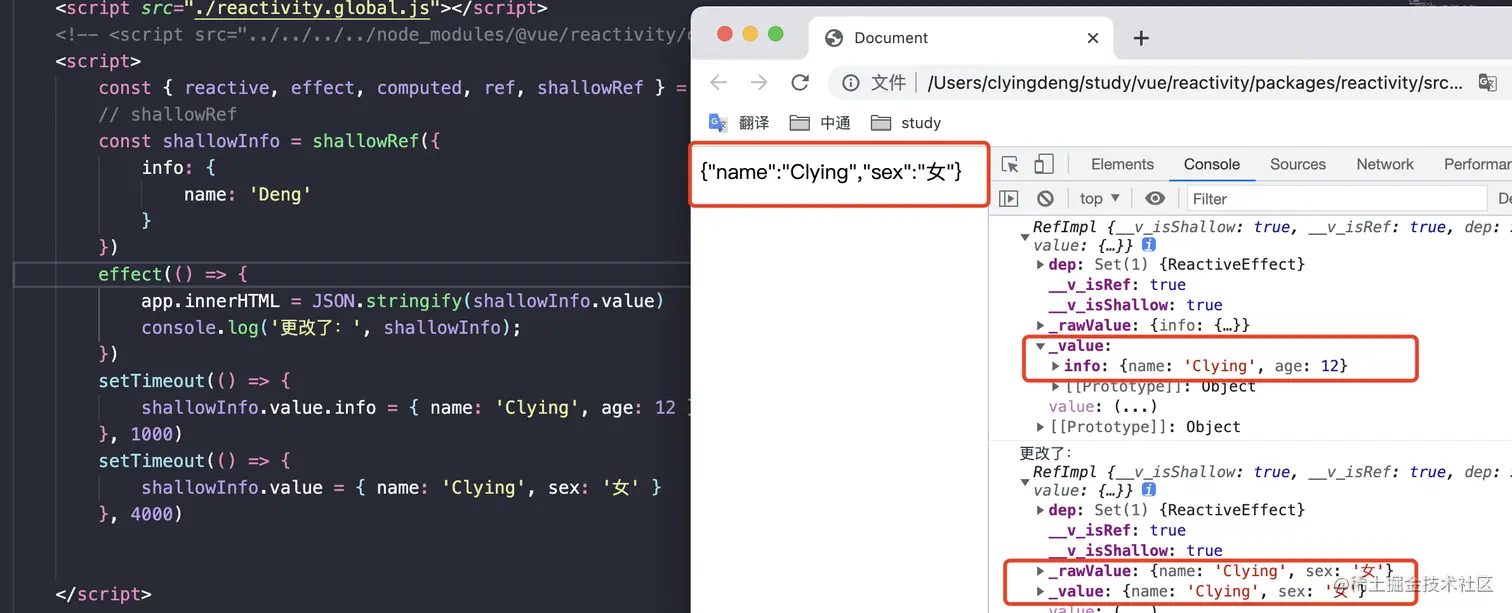The width and height of the screenshot is (1512, 613).
Task: Expand info: {name: 'Clying', age: 12}
Action: point(1057,366)
